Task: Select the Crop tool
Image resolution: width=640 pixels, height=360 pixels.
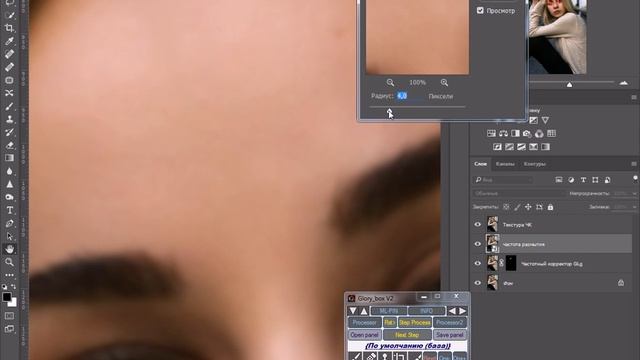Action: pos(9,28)
